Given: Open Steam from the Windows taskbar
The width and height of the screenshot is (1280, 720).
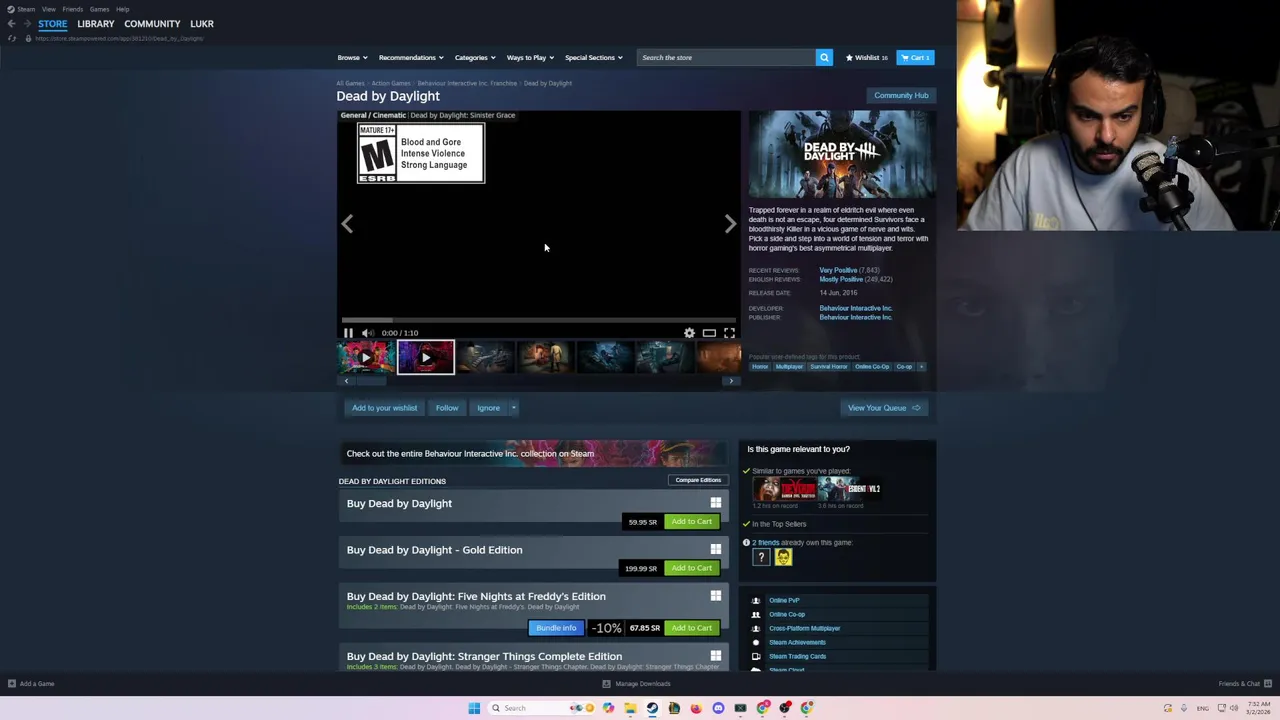Looking at the screenshot, I should (652, 708).
